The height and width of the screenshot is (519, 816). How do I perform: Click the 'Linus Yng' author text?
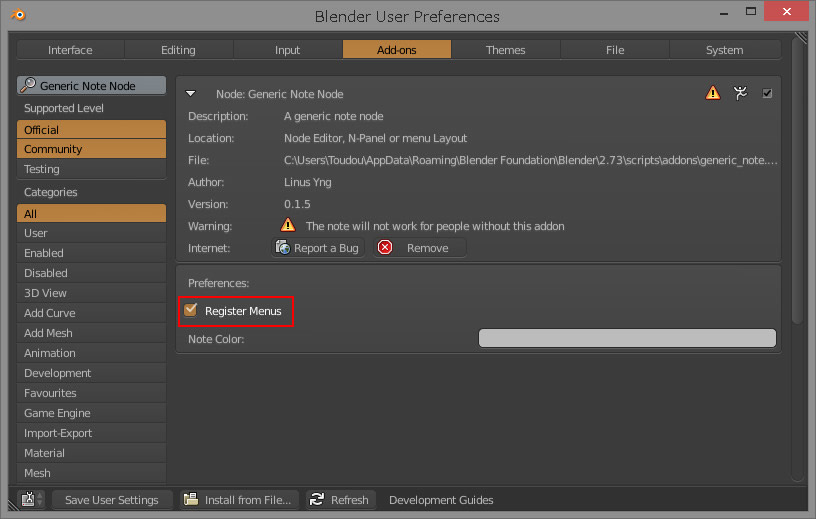[x=308, y=182]
